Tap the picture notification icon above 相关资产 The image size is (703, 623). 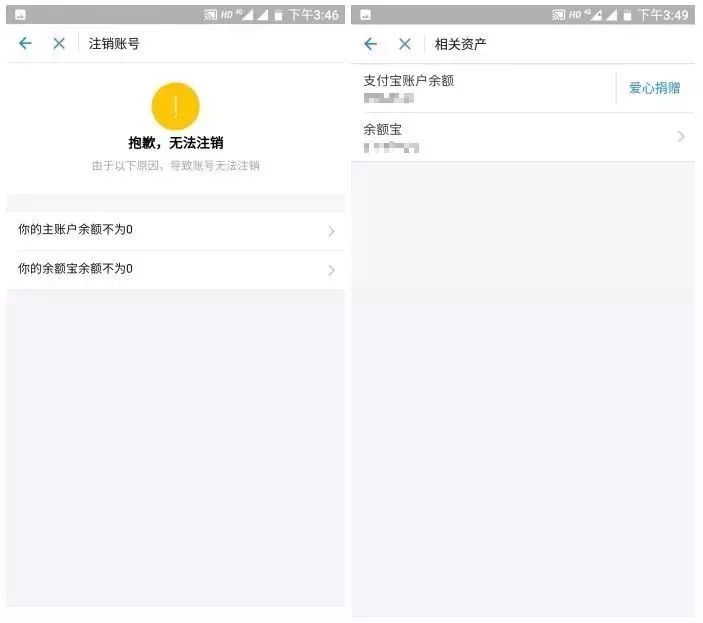click(x=365, y=15)
